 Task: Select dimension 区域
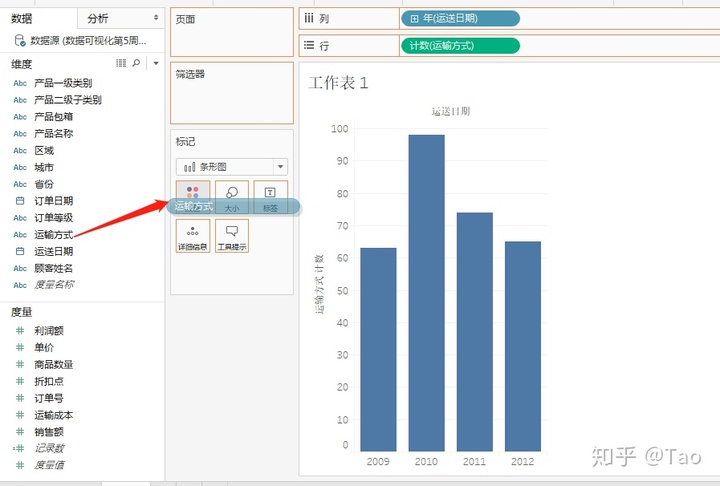[x=44, y=150]
